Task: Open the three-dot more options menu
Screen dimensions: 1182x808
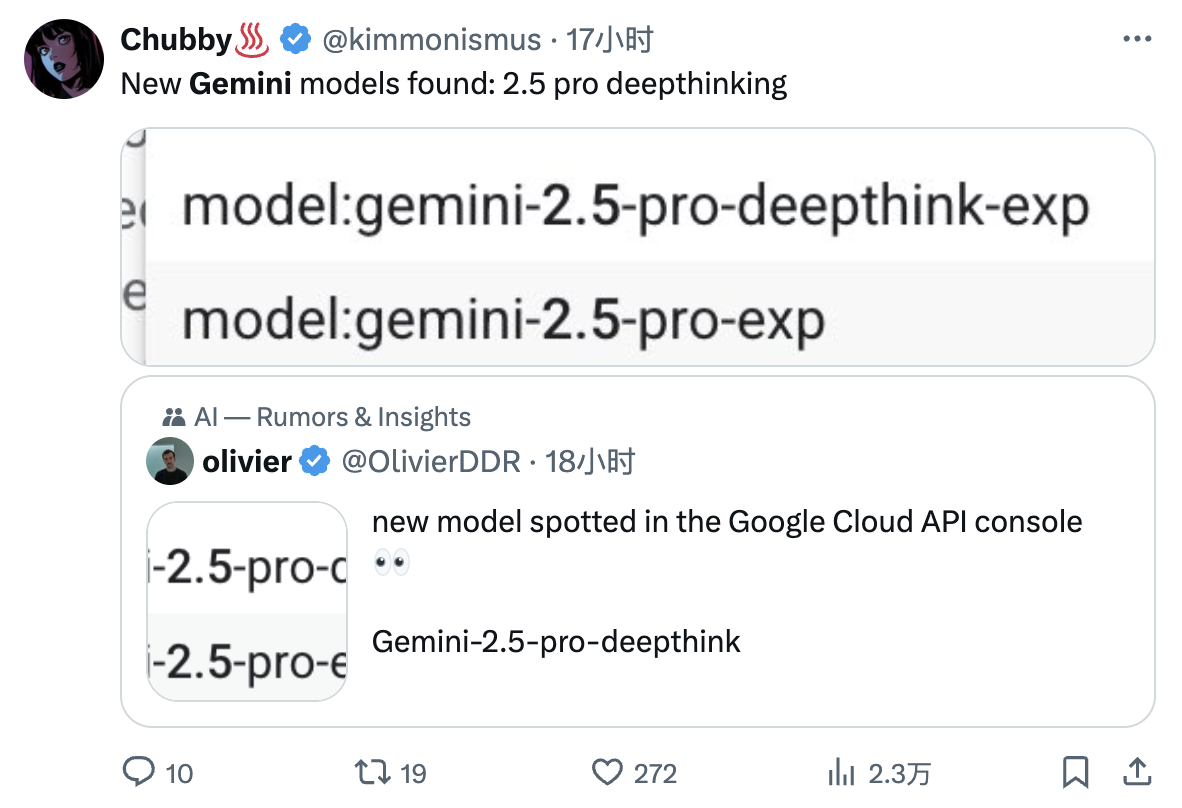Action: click(x=1137, y=38)
